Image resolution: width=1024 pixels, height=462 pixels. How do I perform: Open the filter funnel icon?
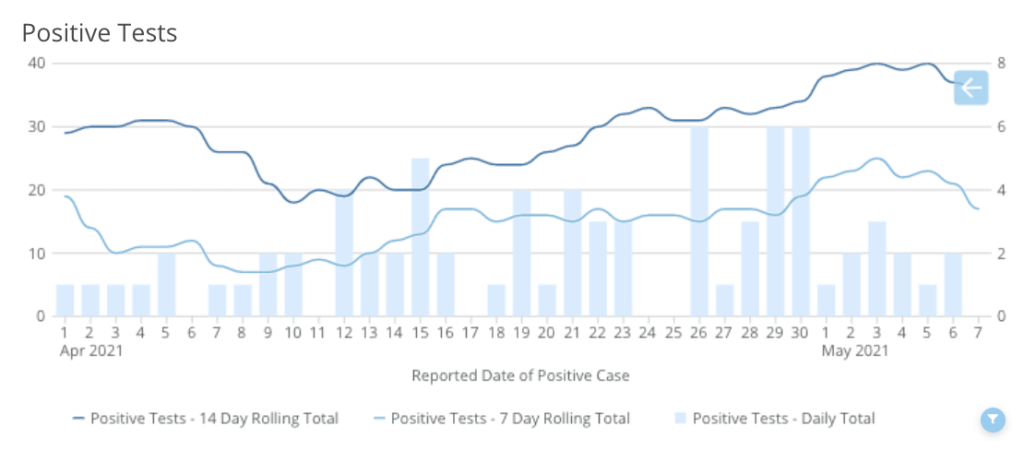tap(991, 420)
